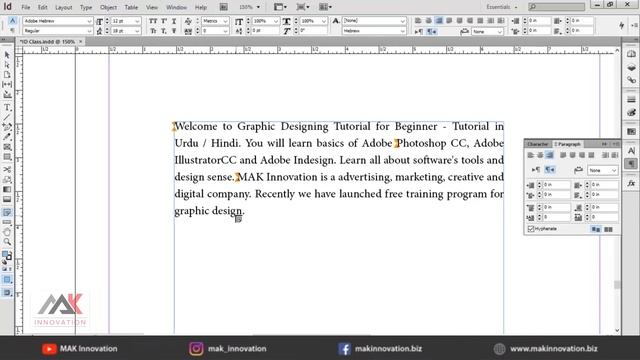
Task: Switch to paragraph formatting controls mode
Action: [12, 31]
